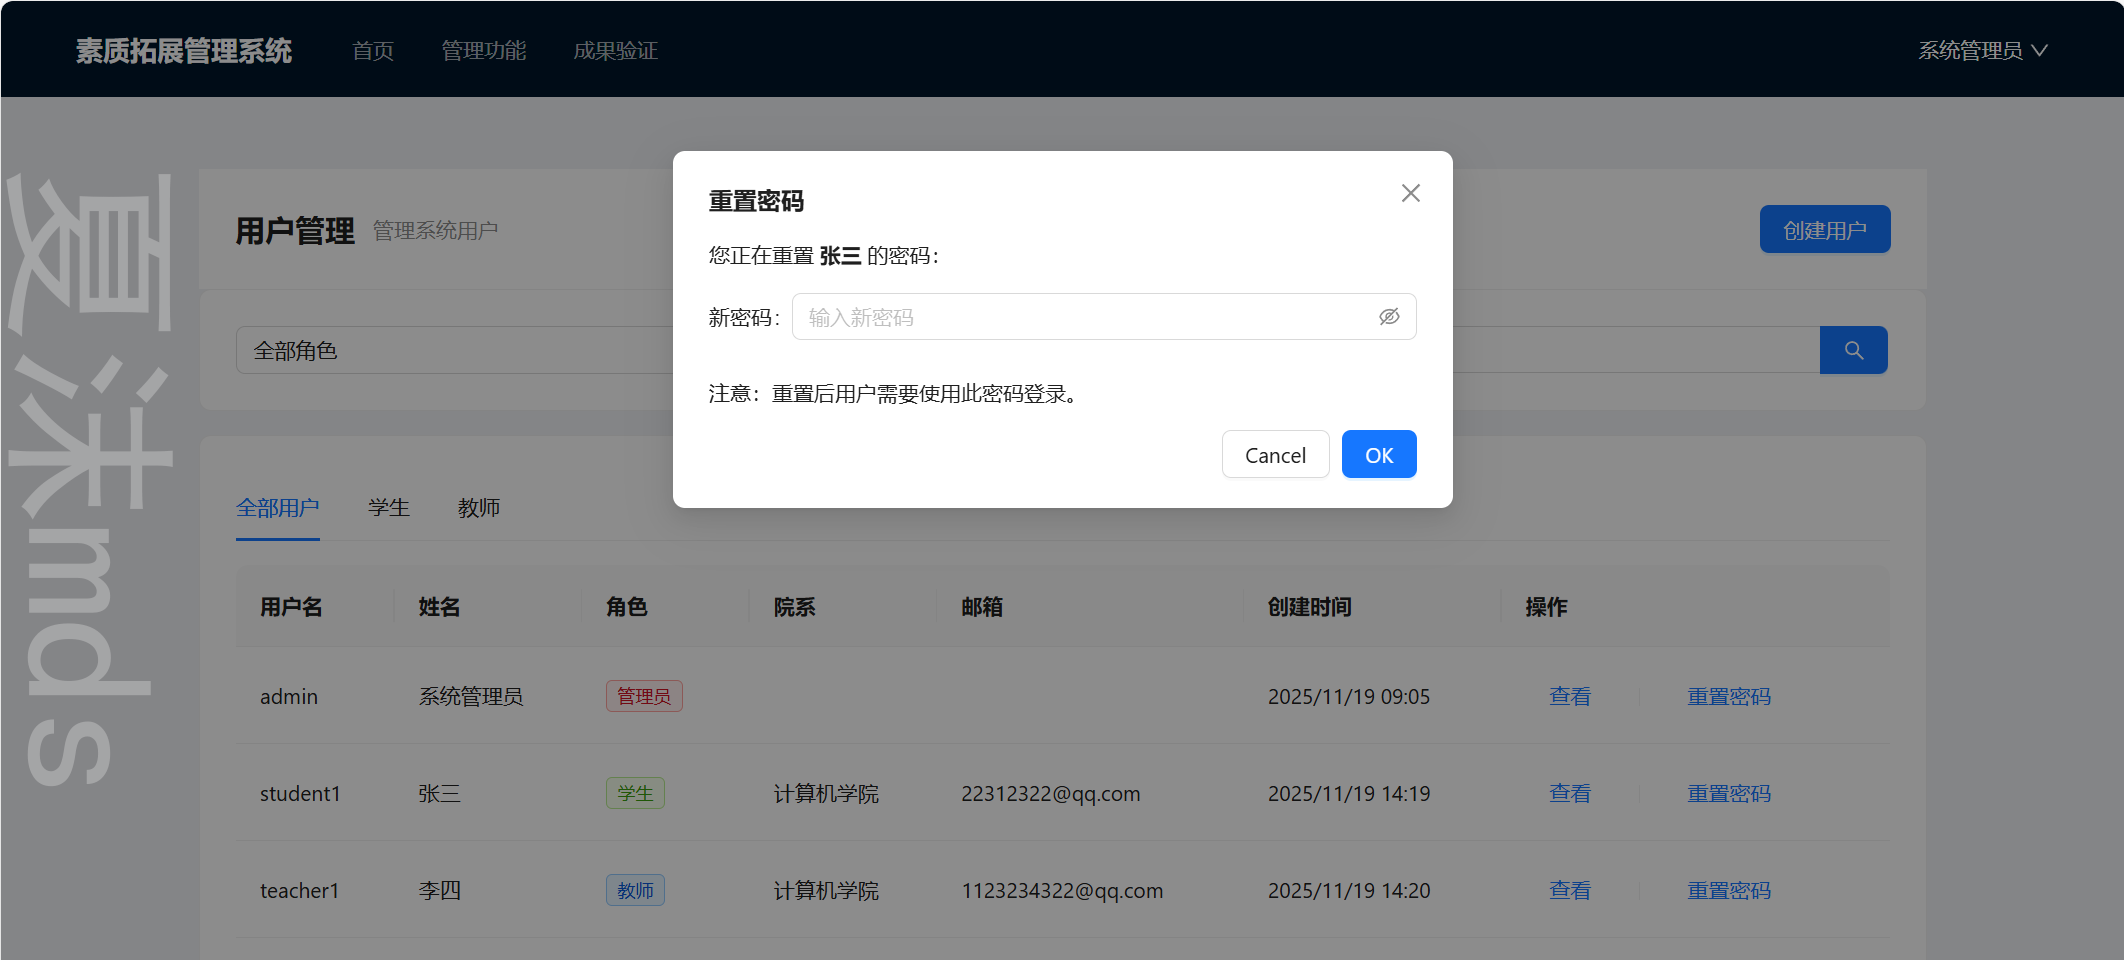
Task: Click the 创建时间 column header
Action: 1310,607
